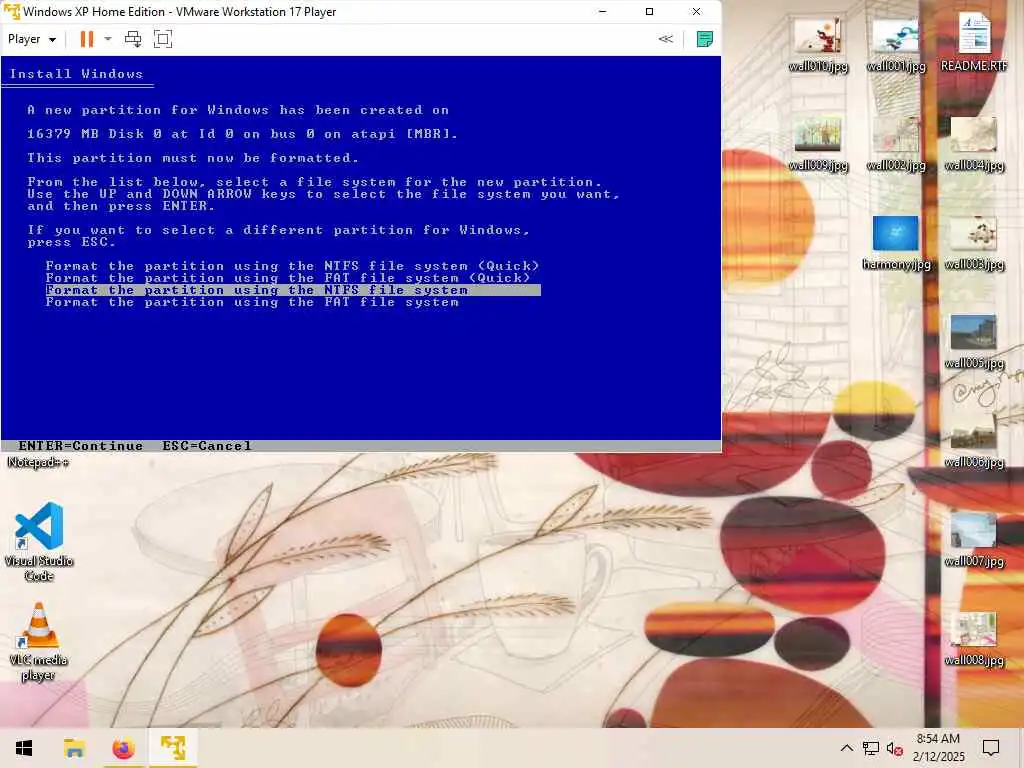Show hidden system tray icons chevron
1024x768 pixels.
click(x=846, y=748)
